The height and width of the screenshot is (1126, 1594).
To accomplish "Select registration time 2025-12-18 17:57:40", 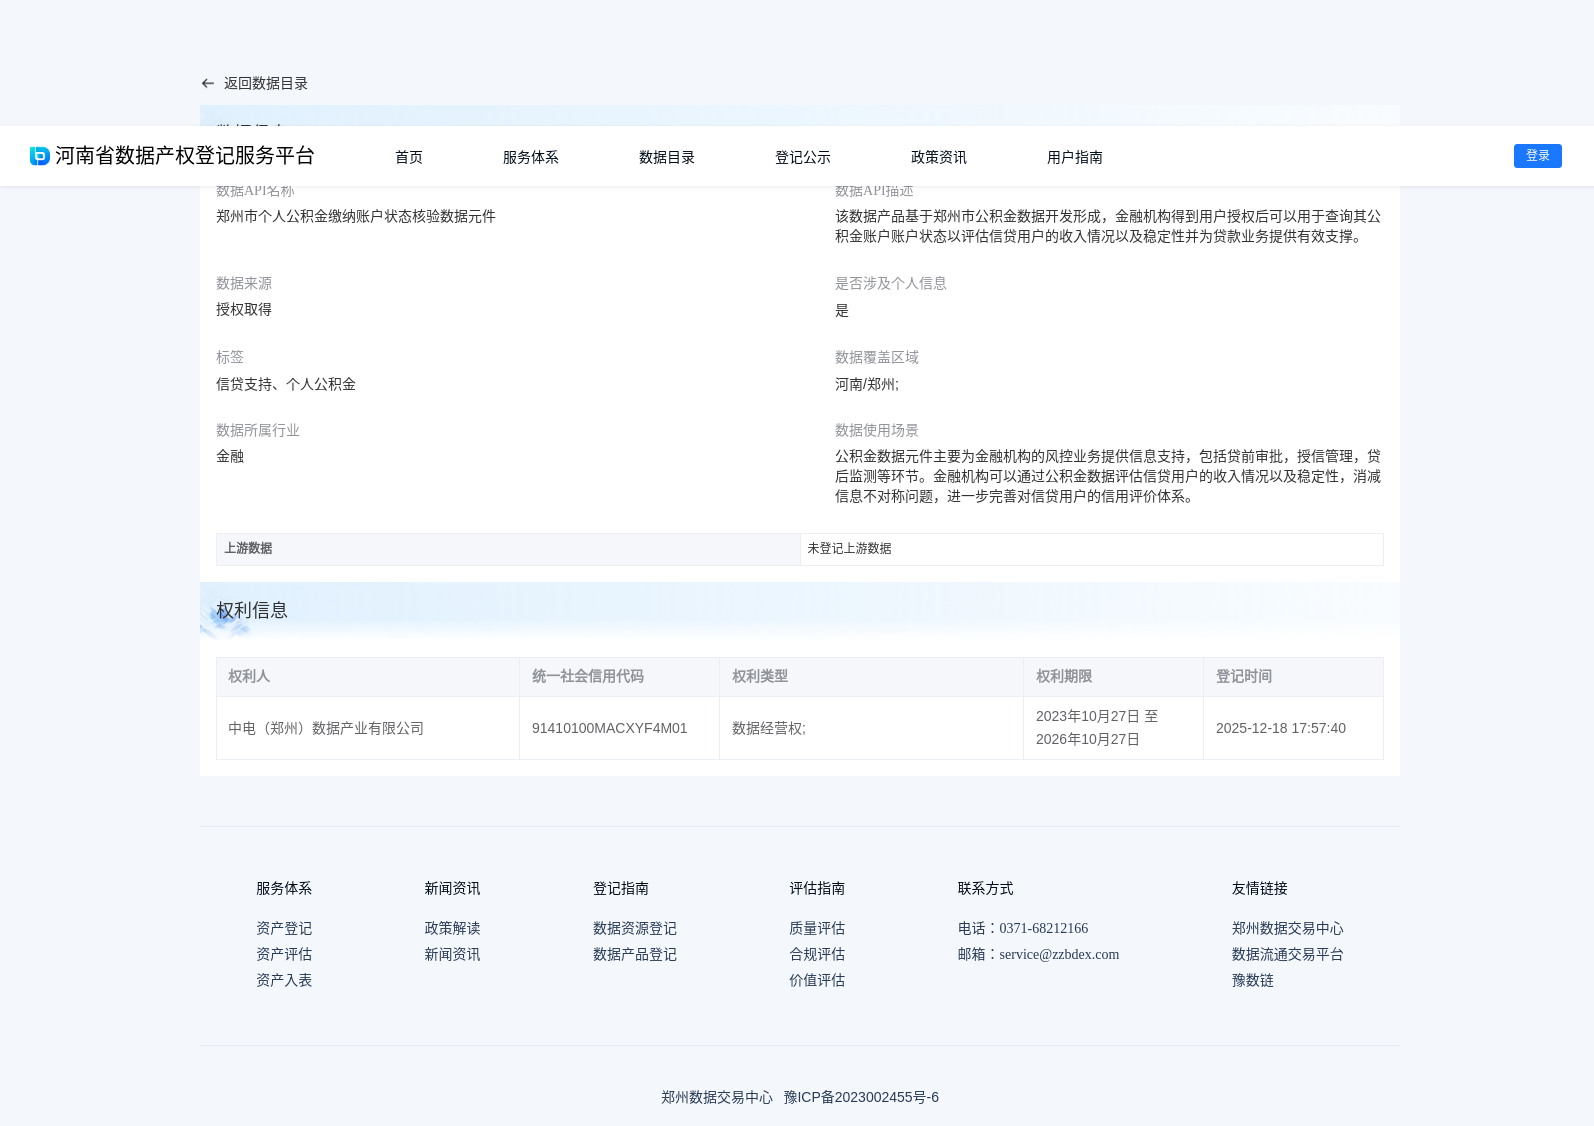I will click(1281, 729).
